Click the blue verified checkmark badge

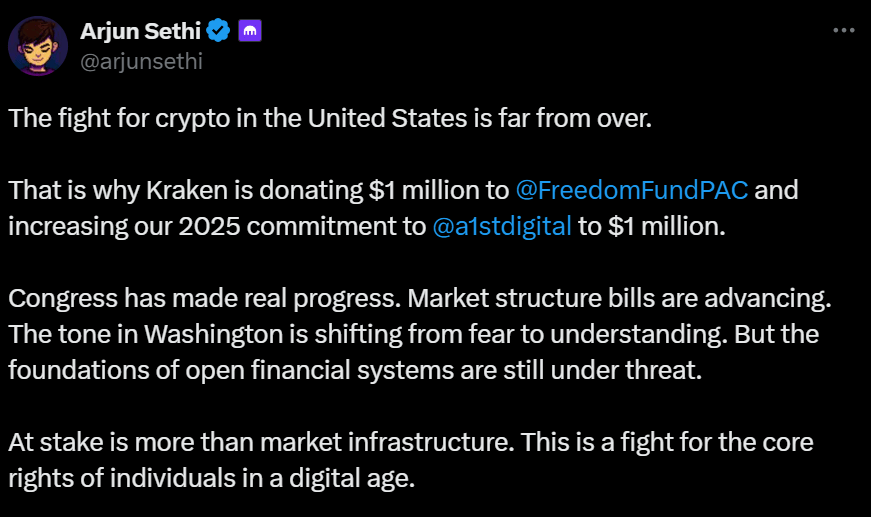[x=219, y=32]
